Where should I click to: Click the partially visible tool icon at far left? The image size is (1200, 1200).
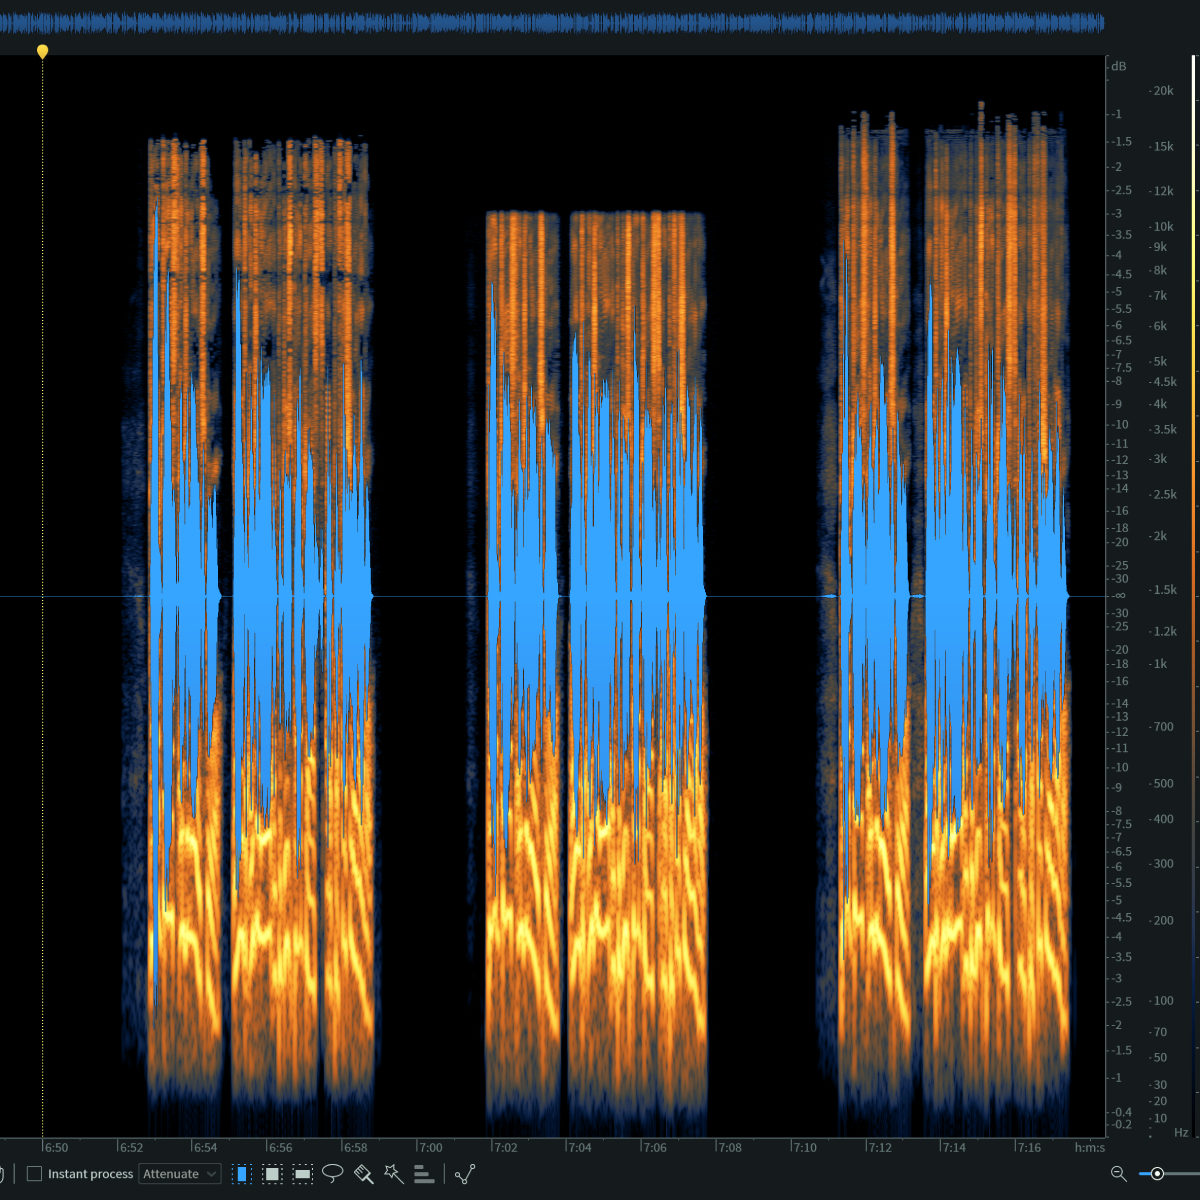[4, 1173]
